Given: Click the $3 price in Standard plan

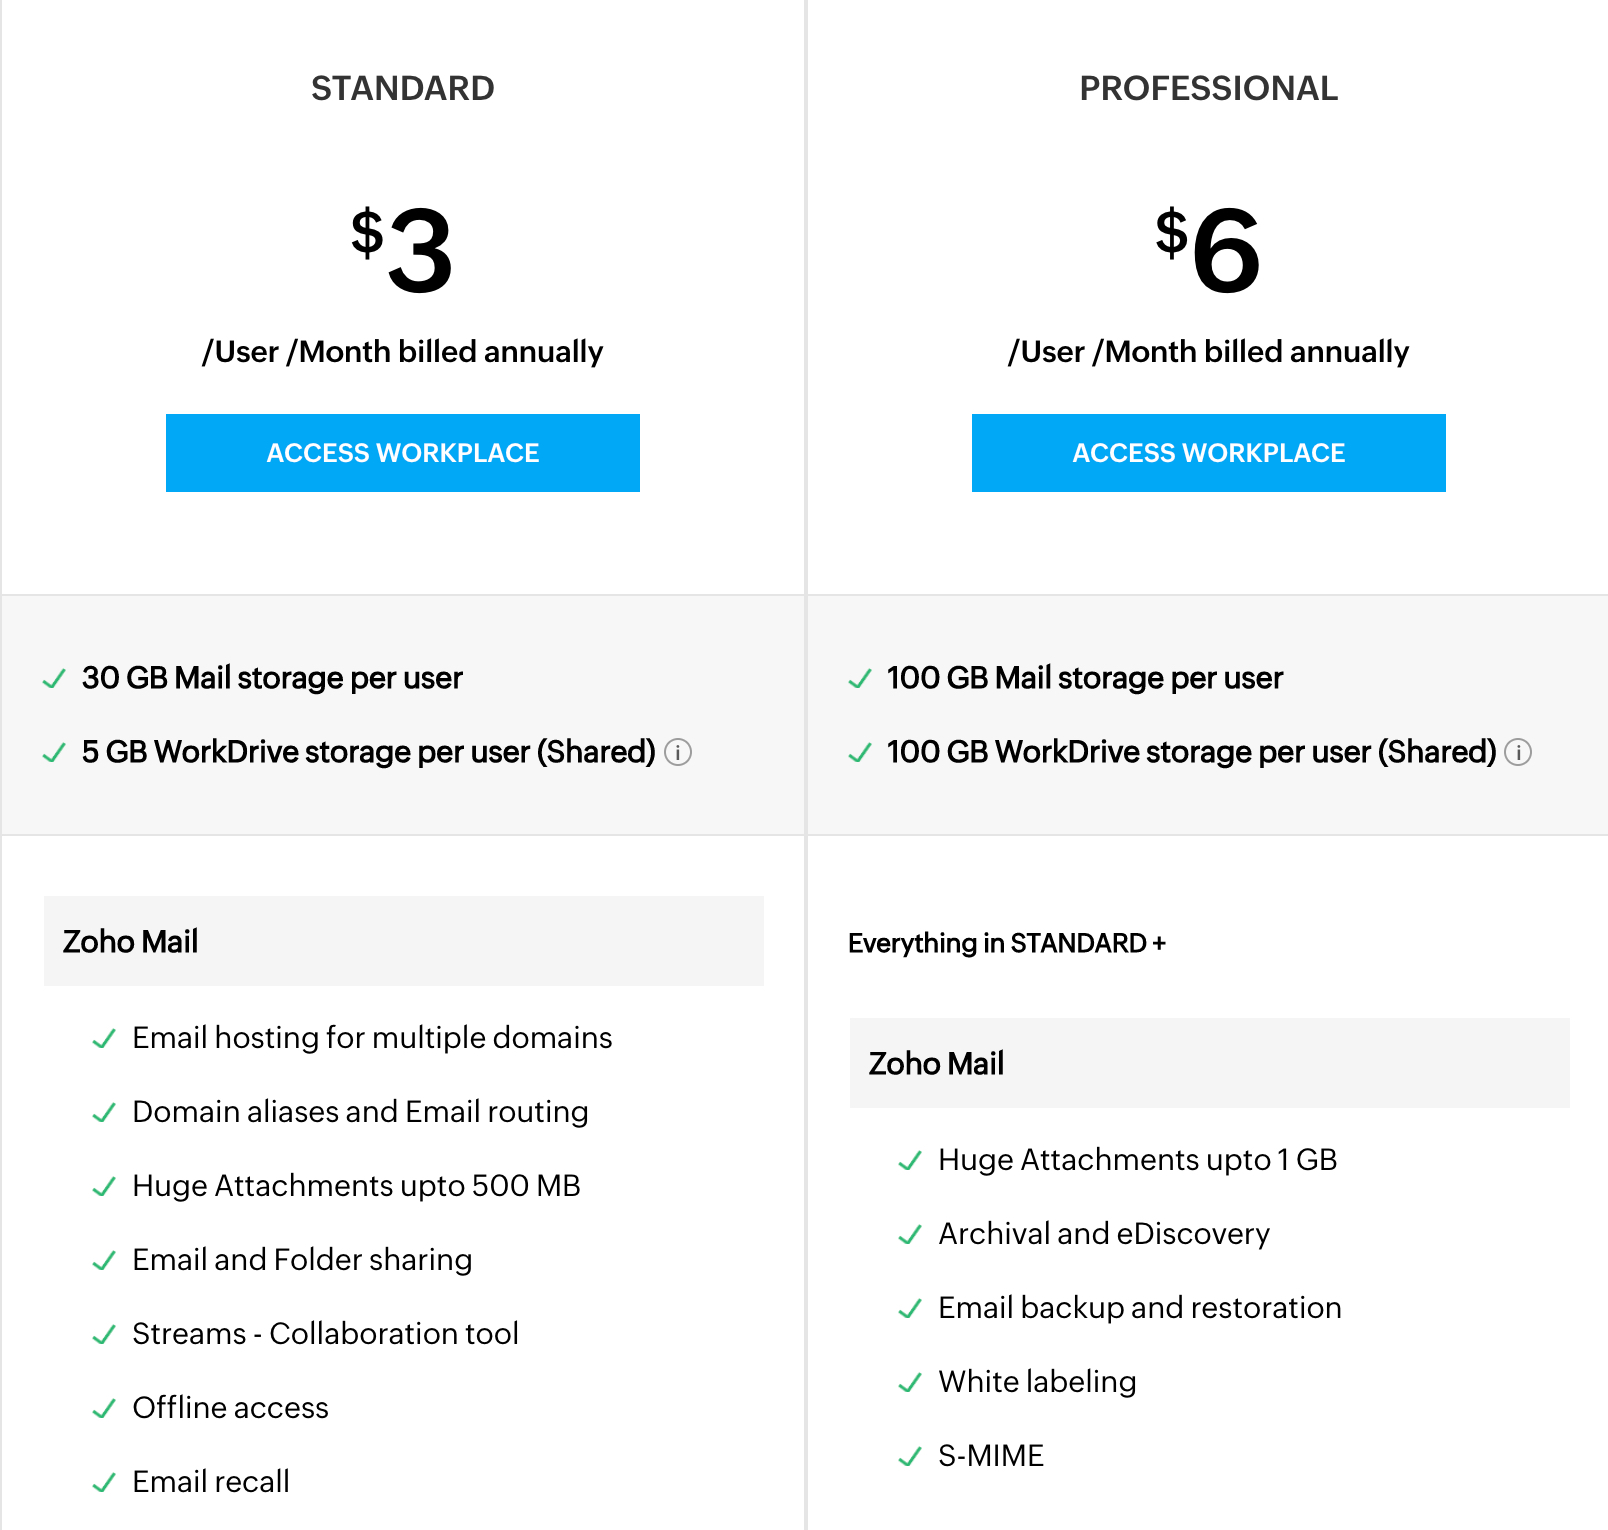Looking at the screenshot, I should pyautogui.click(x=402, y=250).
